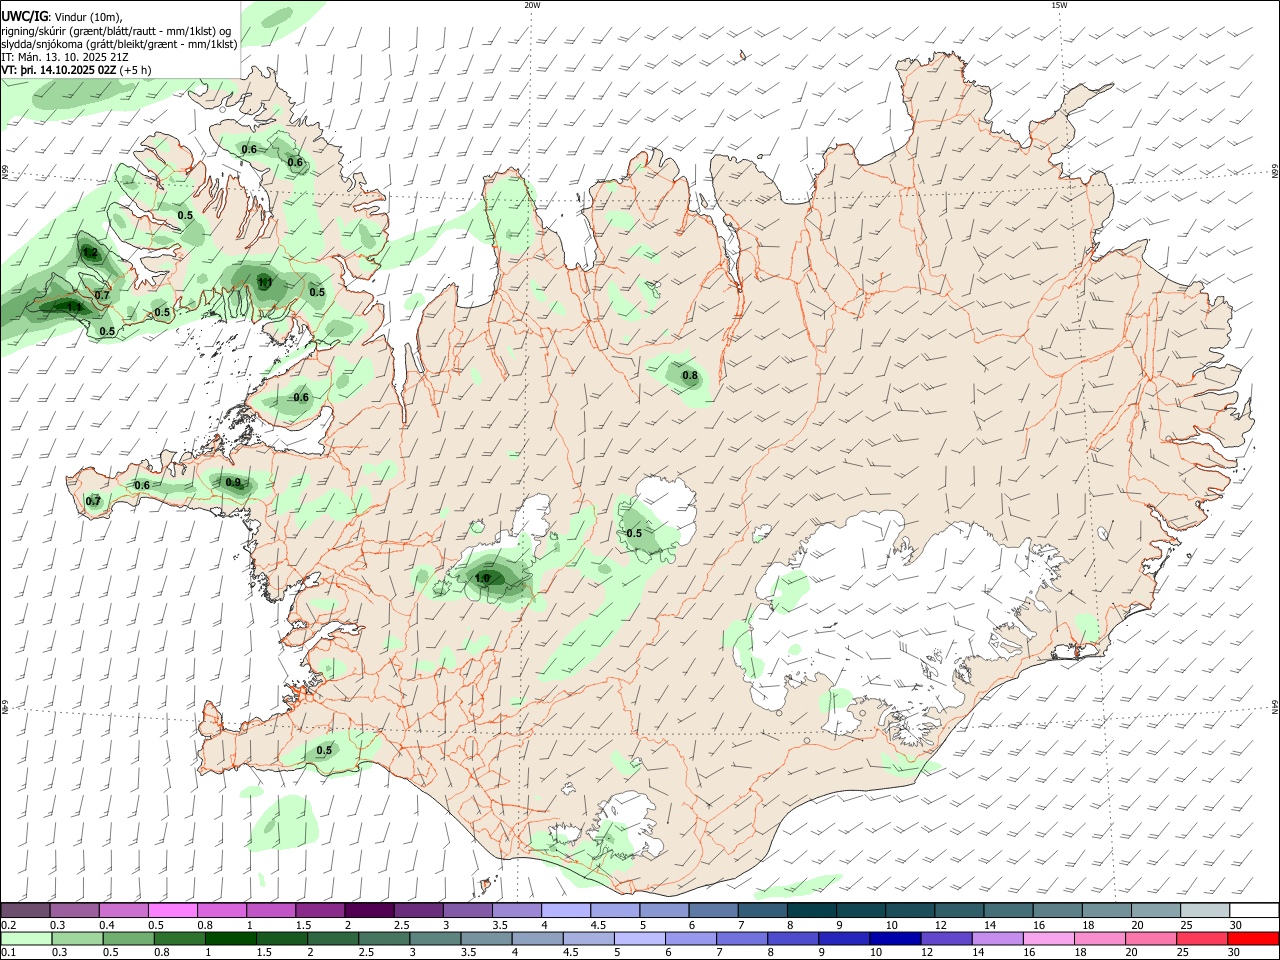1280x960 pixels.
Task: Click the 'rigning/skúrir (grænt/blátt/rautt' legend description line
Action: click(x=117, y=31)
